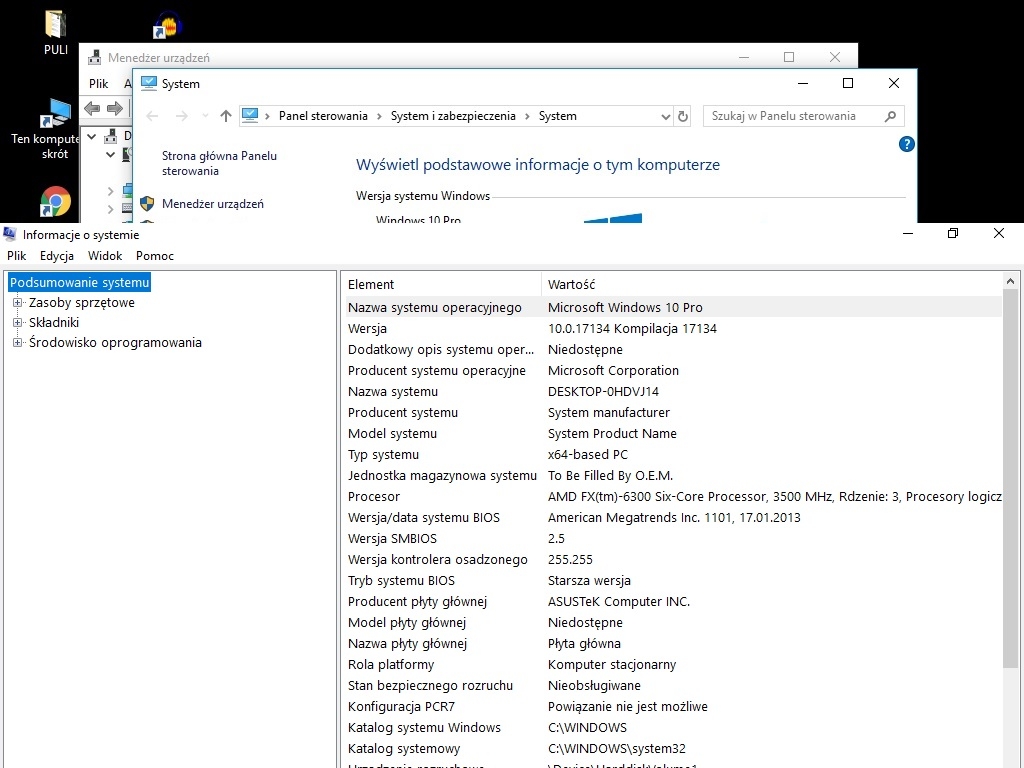
Task: Select the Procesor row label
Action: (x=374, y=496)
